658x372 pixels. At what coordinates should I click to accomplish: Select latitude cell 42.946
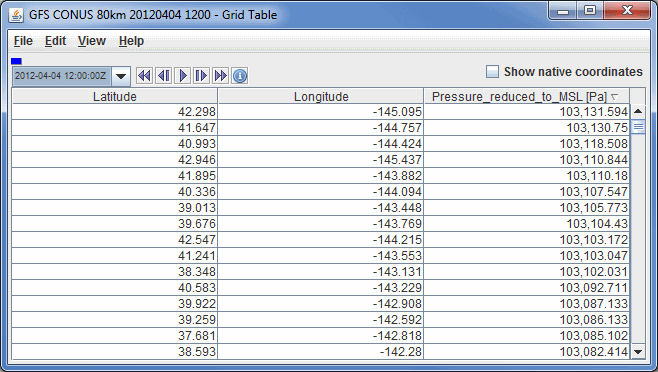point(115,160)
